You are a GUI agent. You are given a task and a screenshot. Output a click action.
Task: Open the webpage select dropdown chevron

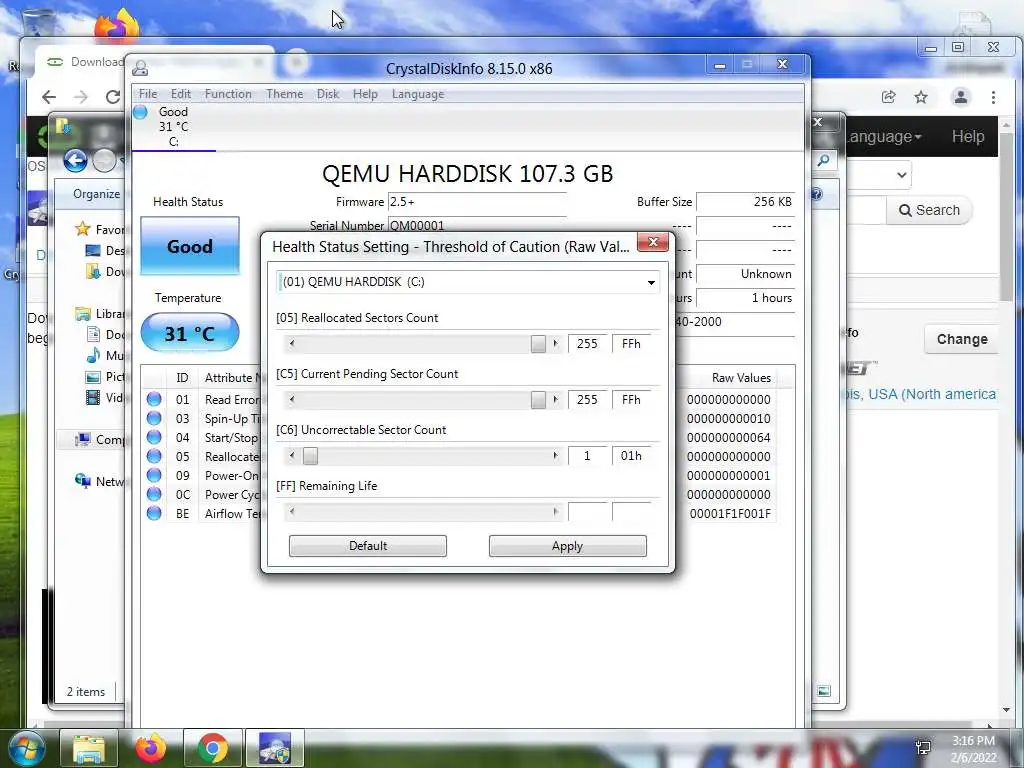(902, 175)
